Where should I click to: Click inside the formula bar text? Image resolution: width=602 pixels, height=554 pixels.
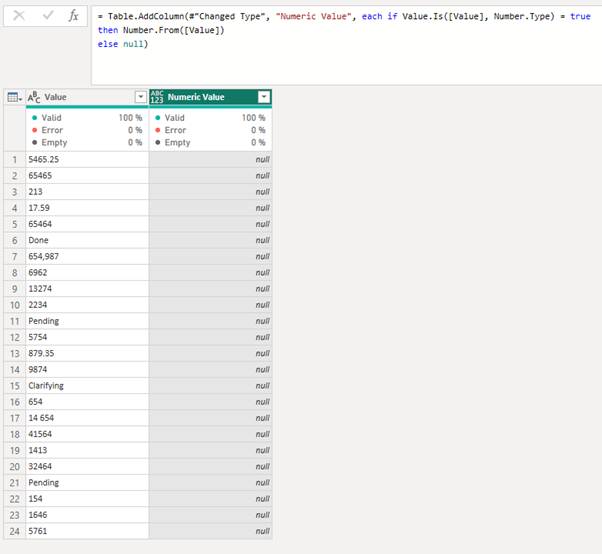coord(340,30)
